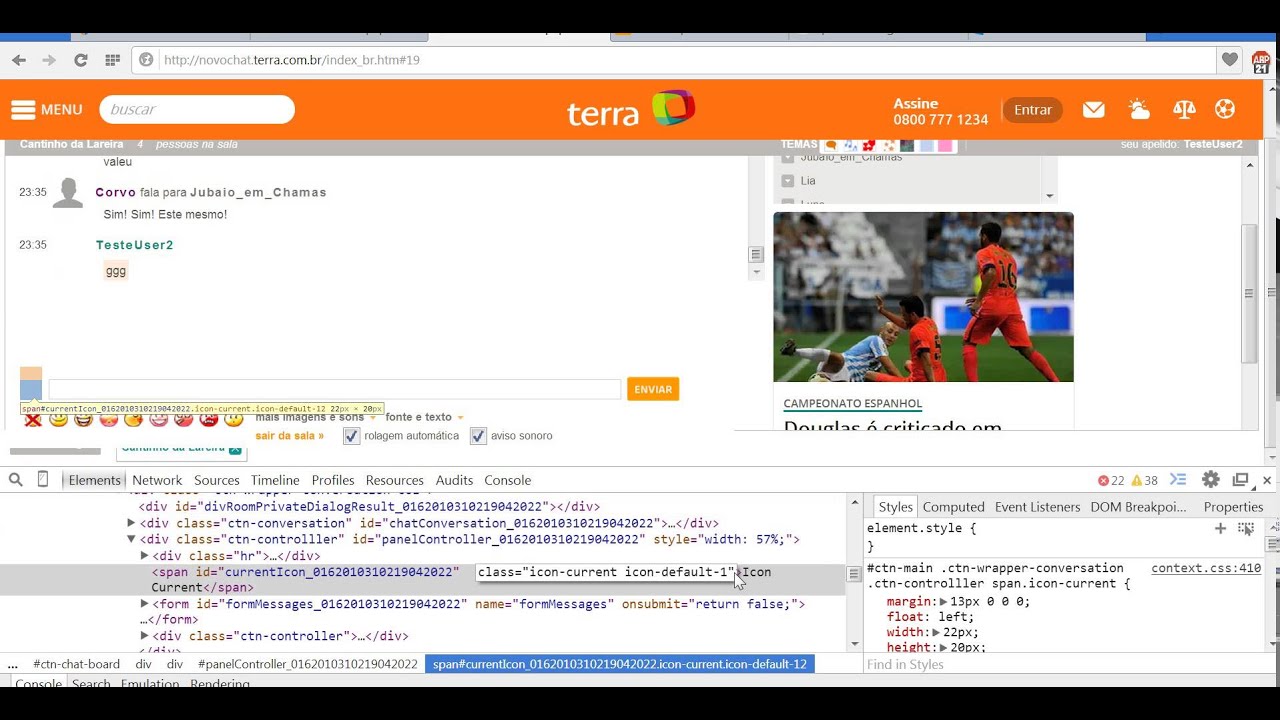Open the weather sun-cloud icon
The image size is (1280, 720).
click(1138, 109)
